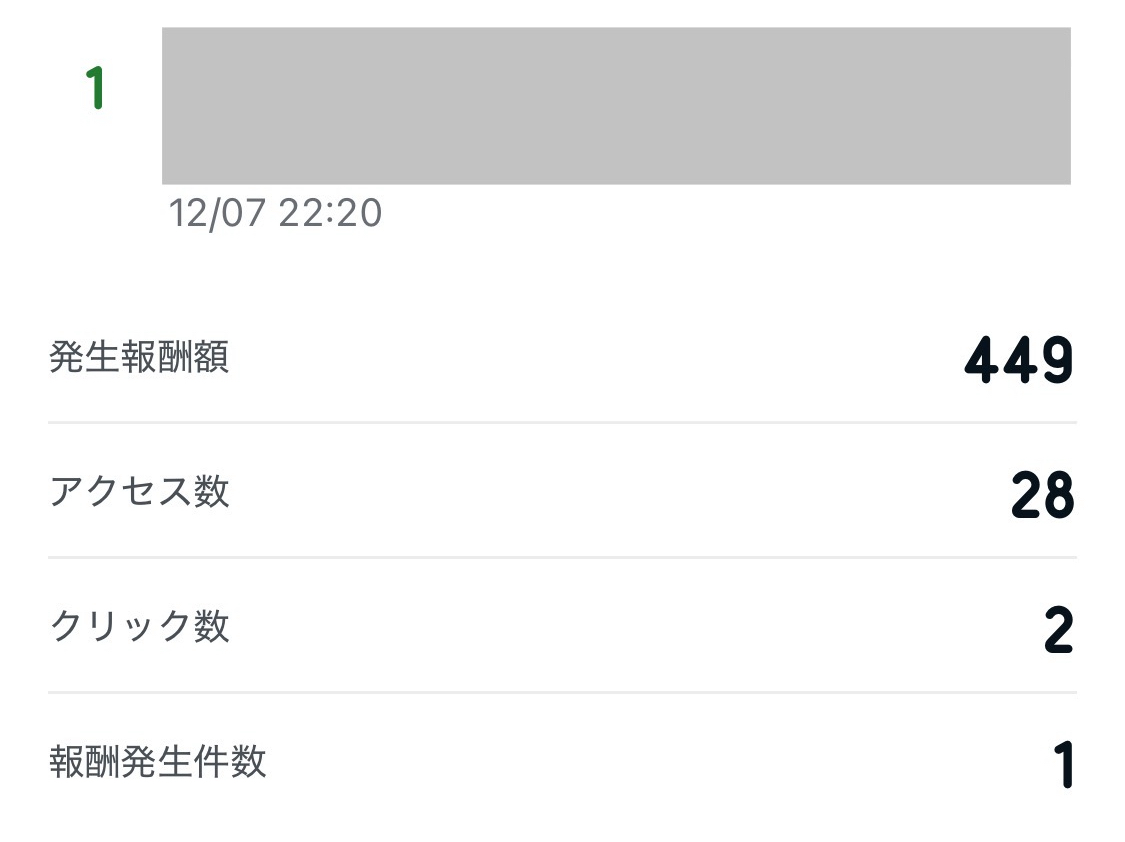Click the digit 2 in value 28

(x=1026, y=496)
